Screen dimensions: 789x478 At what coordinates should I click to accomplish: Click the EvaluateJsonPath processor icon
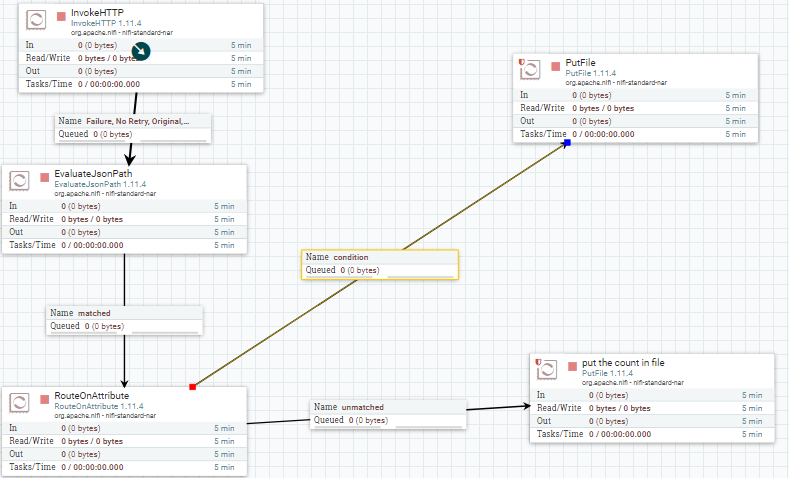tap(19, 181)
